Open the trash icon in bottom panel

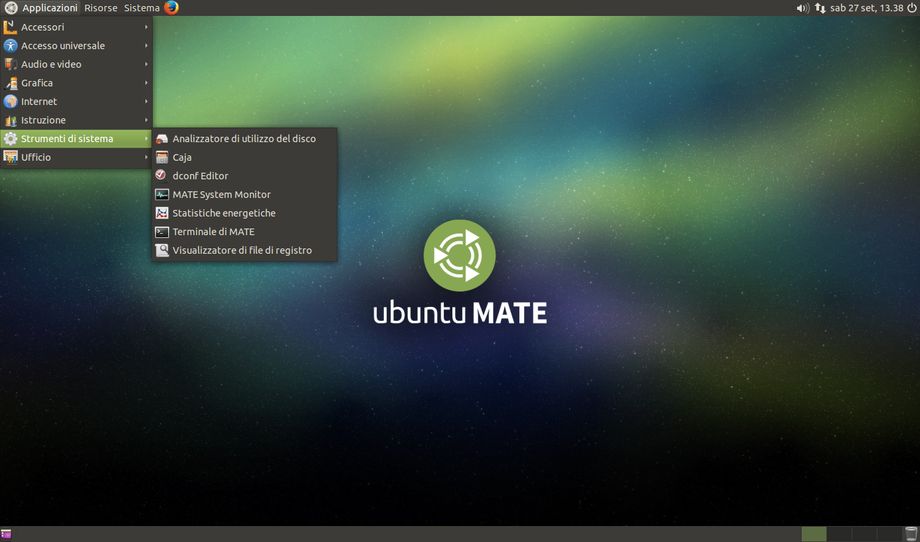910,534
